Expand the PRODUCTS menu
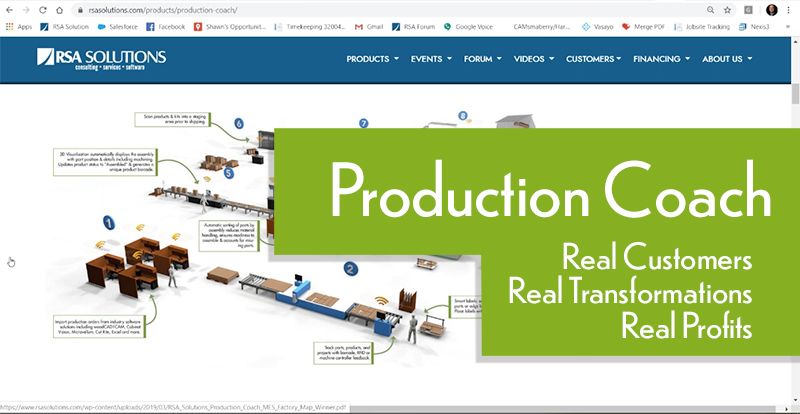Screen dimensions: 800x414 372,59
